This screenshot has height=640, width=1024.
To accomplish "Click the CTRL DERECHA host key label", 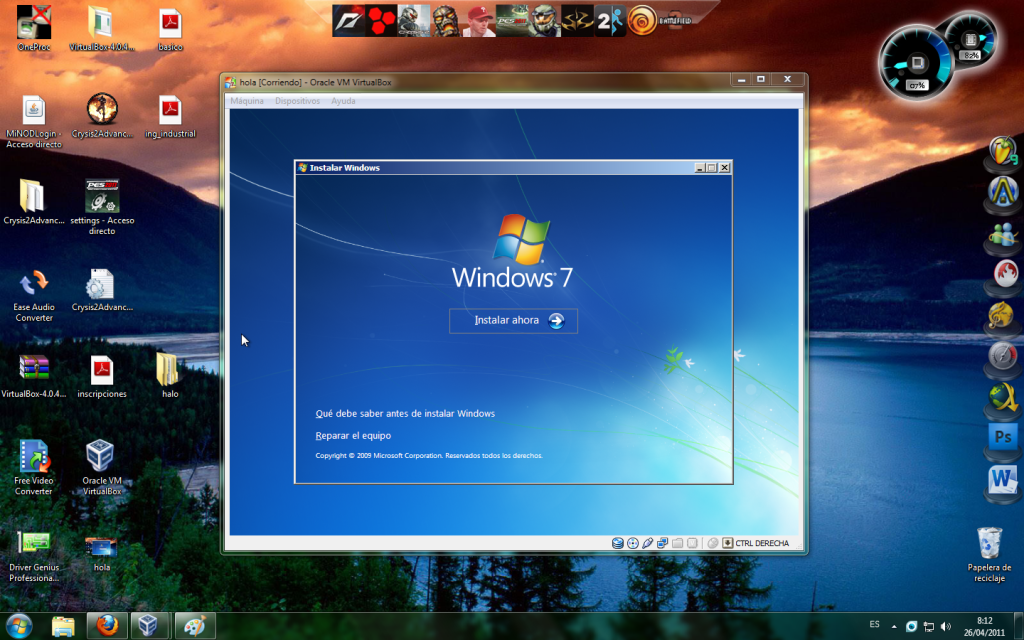I will [762, 543].
